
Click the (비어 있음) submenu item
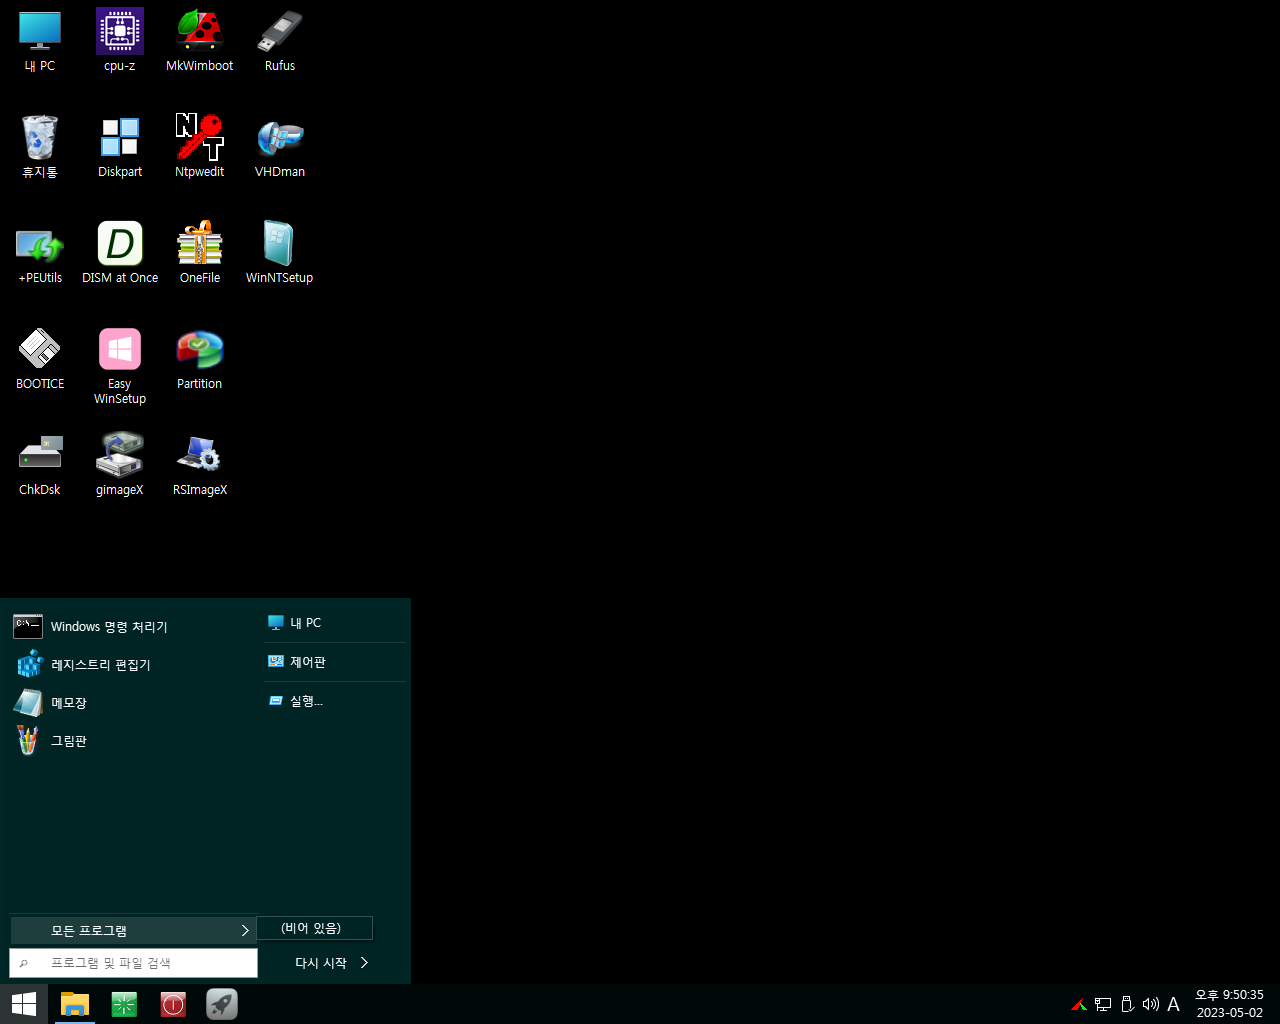coord(314,928)
